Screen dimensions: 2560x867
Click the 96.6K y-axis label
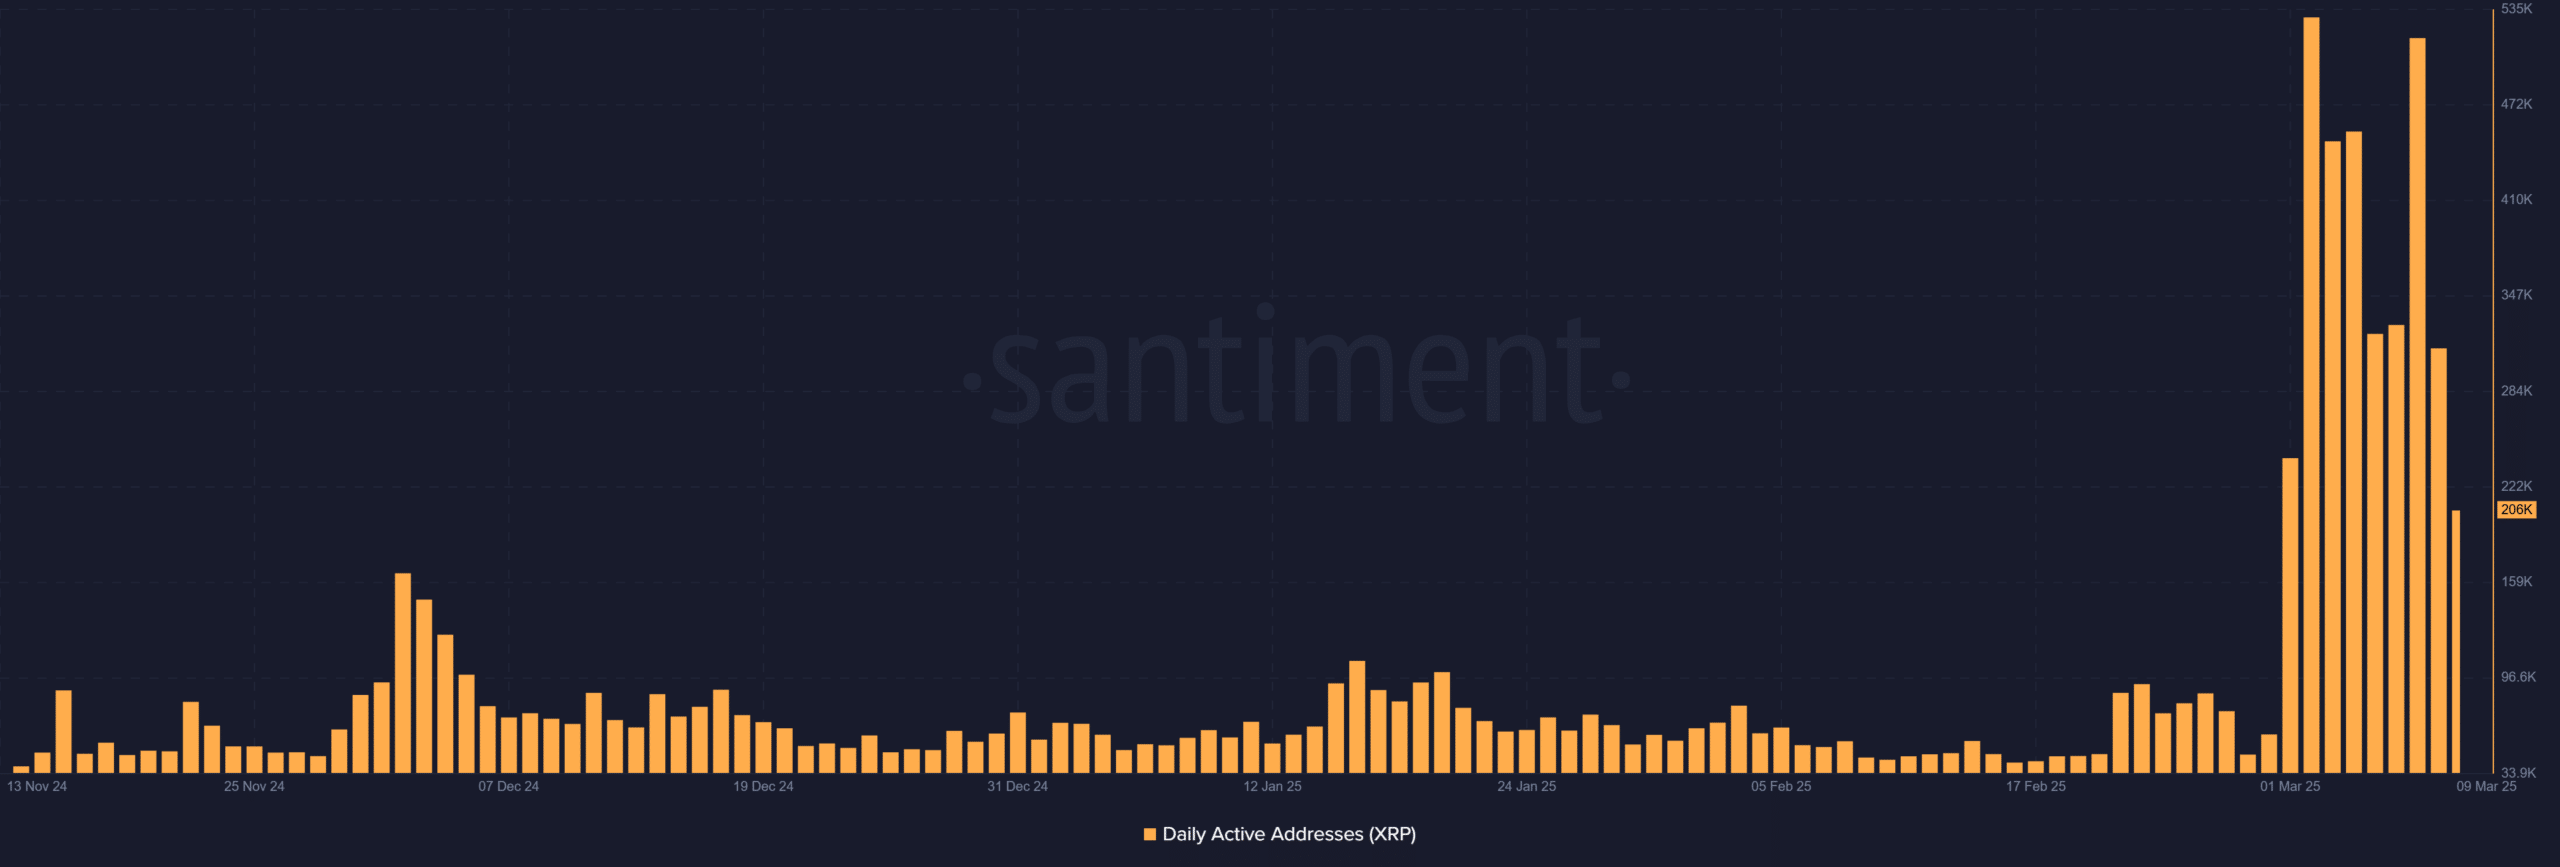pyautogui.click(x=2518, y=677)
